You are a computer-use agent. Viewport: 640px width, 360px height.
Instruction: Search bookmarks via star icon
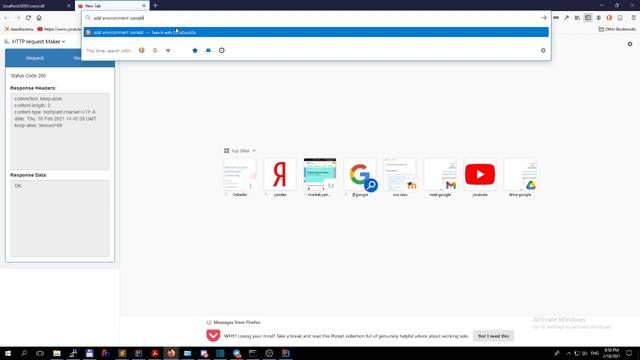pos(195,50)
